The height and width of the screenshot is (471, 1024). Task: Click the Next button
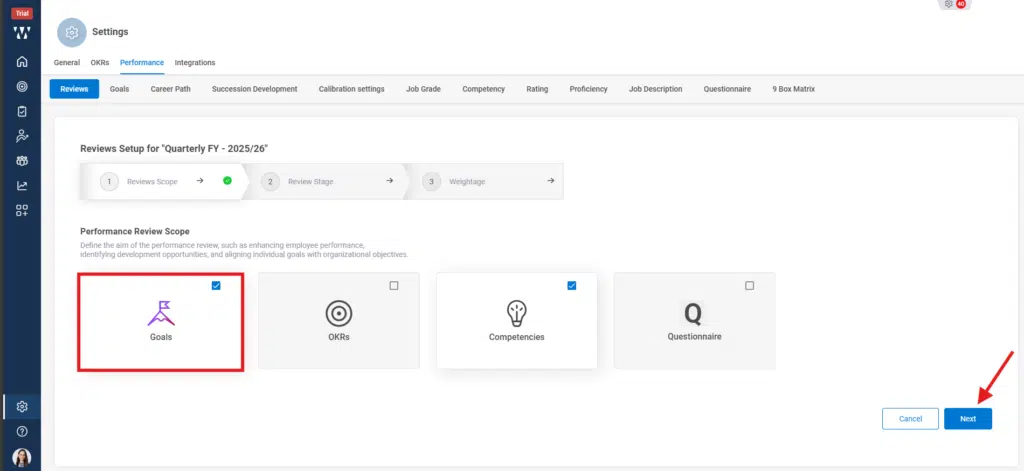click(x=967, y=419)
